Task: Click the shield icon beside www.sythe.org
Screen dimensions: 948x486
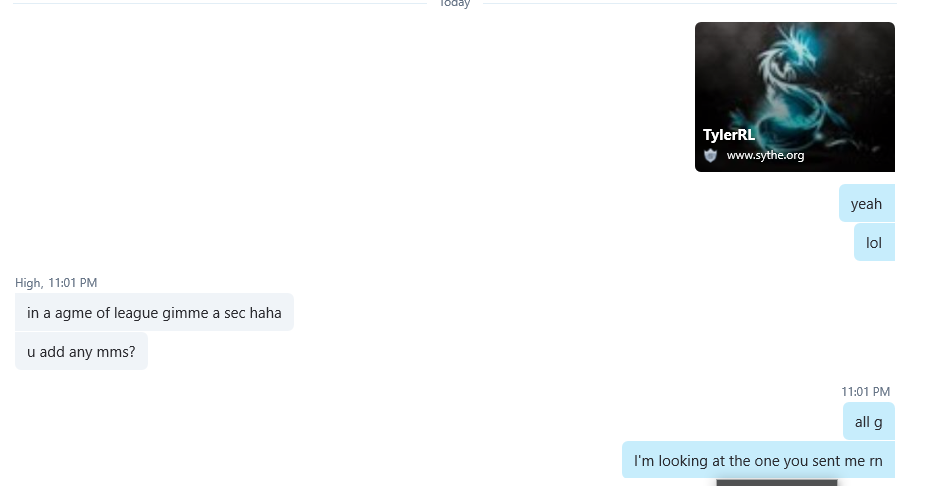Action: [x=710, y=155]
